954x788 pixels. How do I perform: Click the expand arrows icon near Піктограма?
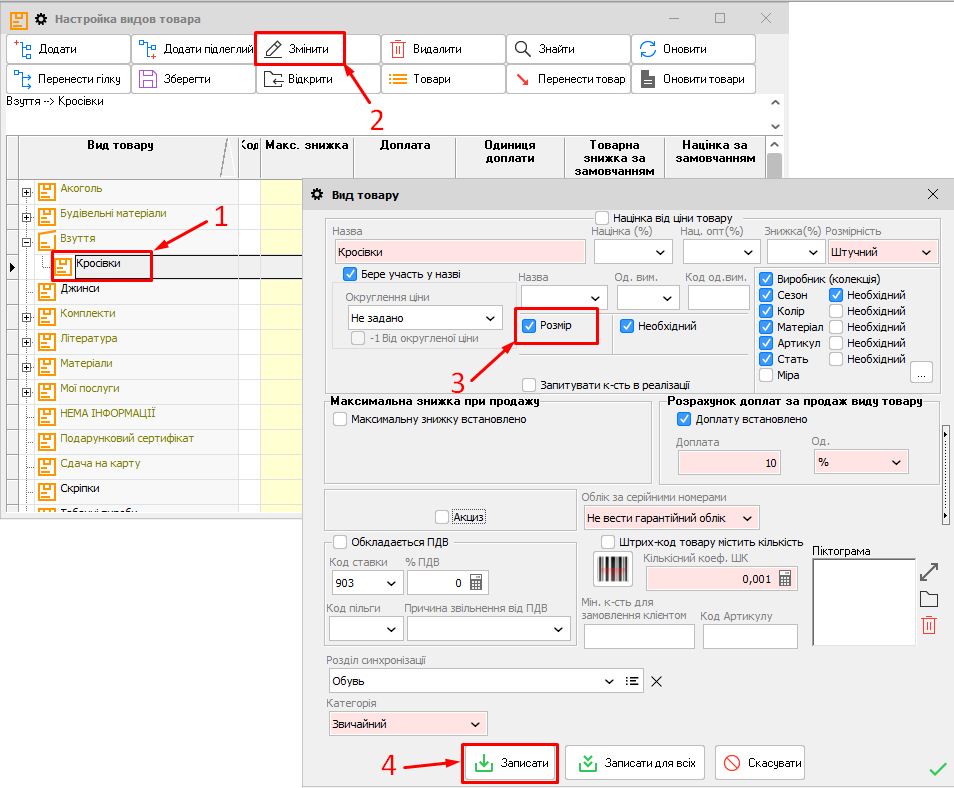929,572
